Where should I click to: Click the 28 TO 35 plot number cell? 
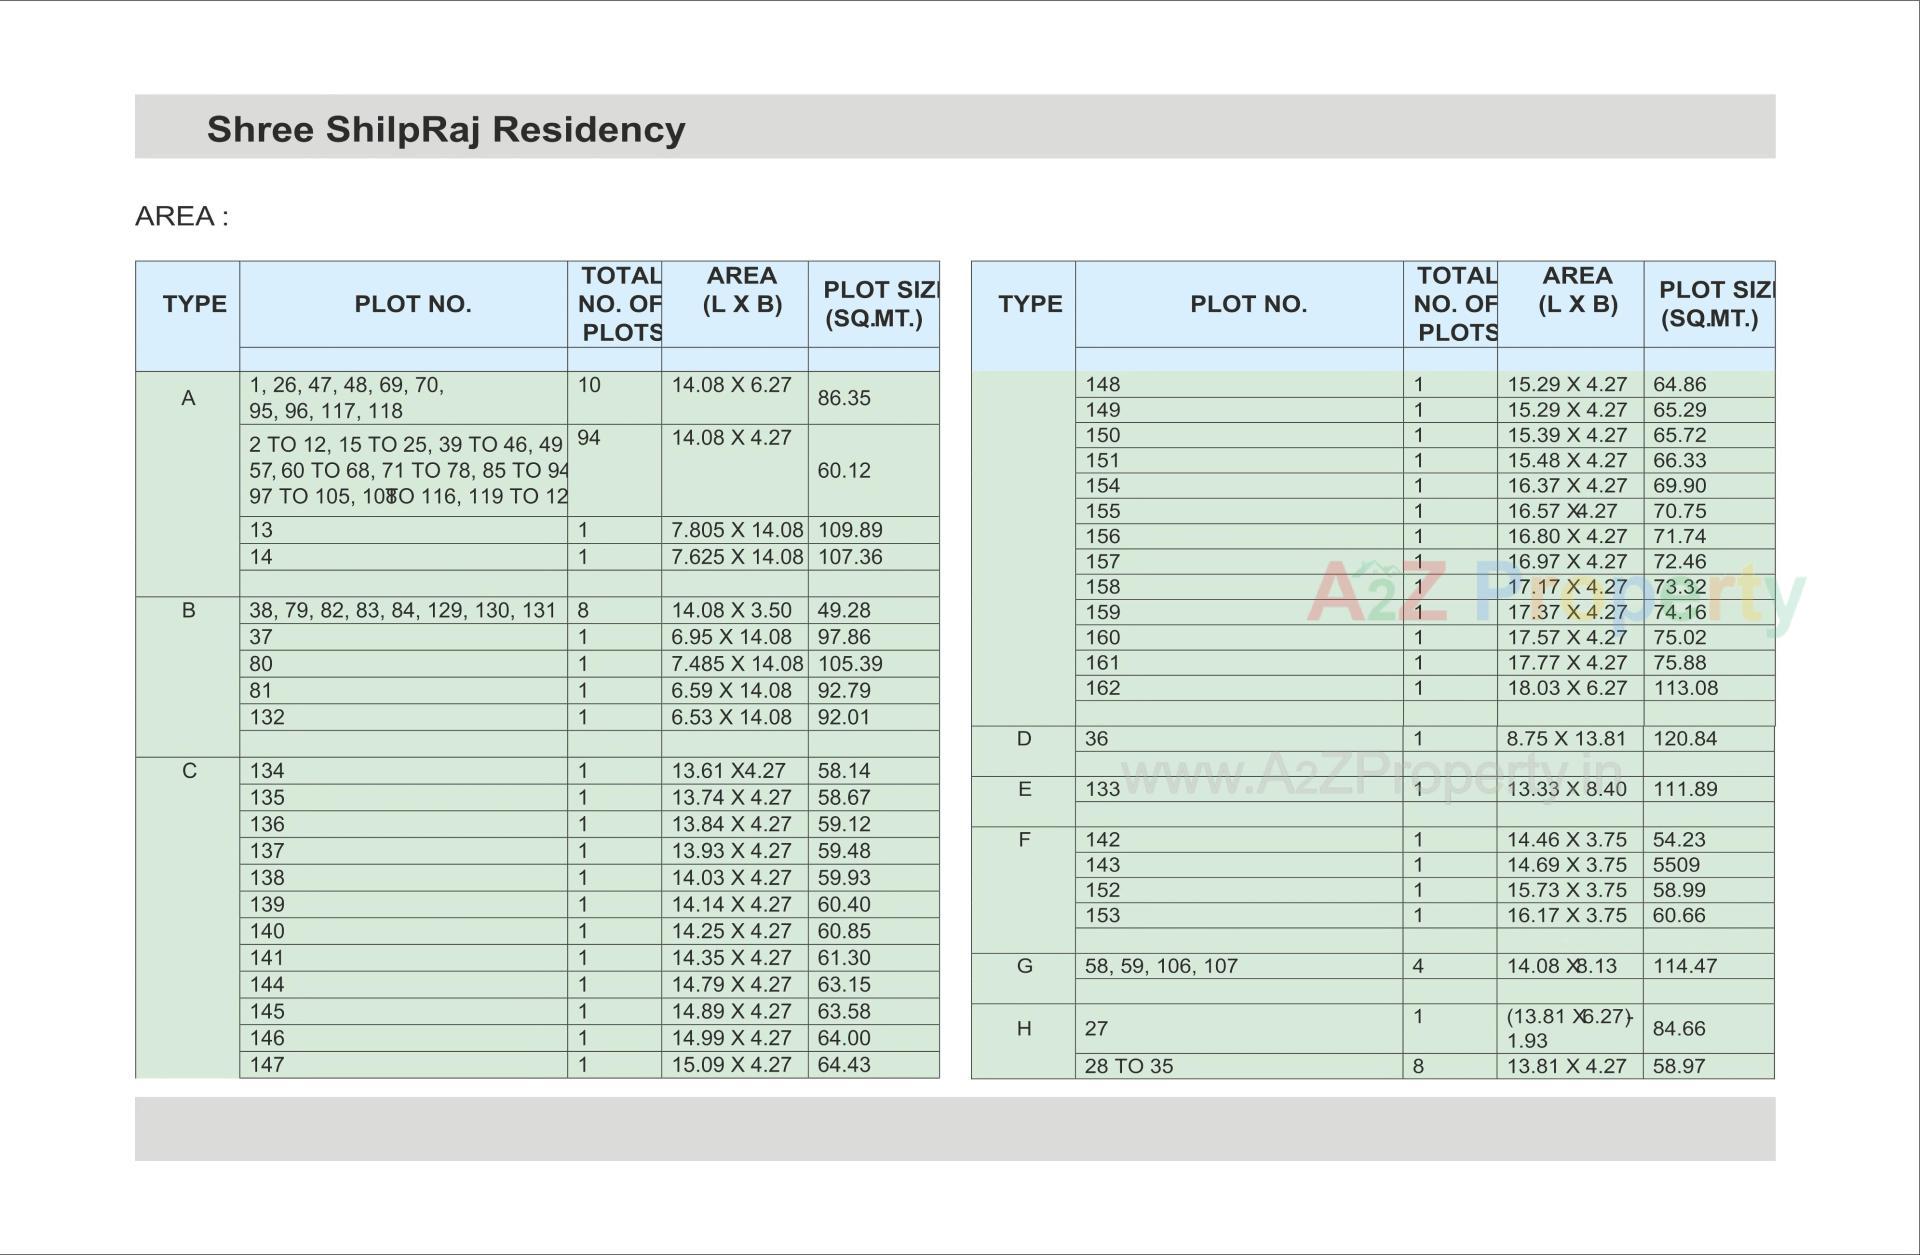1130,1066
